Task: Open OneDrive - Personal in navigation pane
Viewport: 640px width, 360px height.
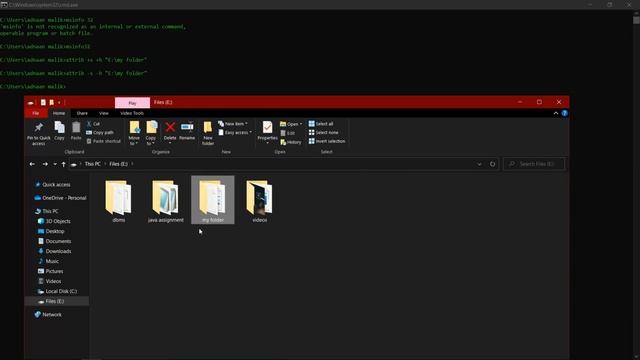Action: point(60,198)
